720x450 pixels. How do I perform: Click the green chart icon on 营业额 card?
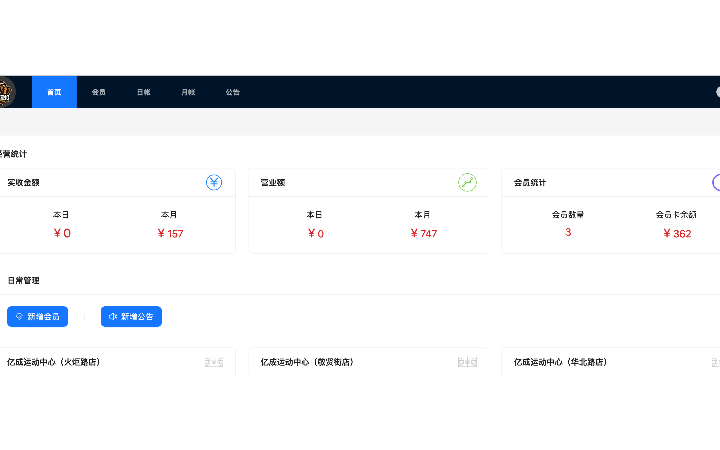pyautogui.click(x=467, y=182)
